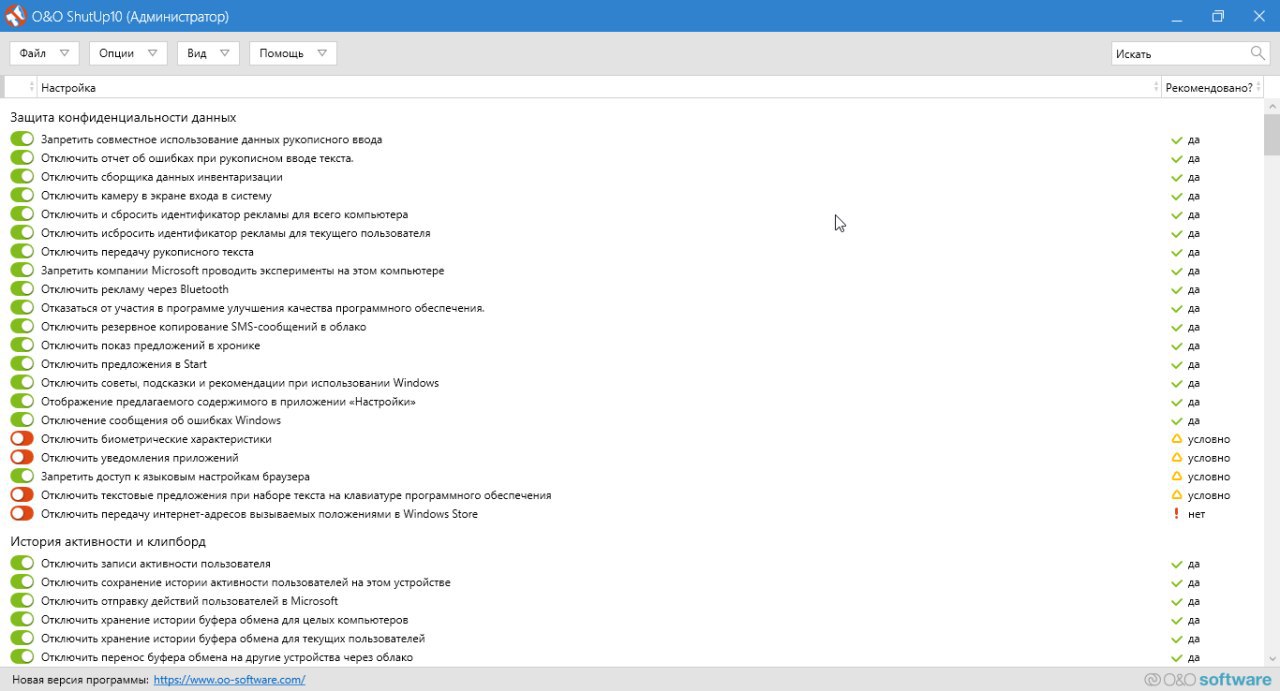Click text 'Отключить сохранение истории активности пользователей на этом устройстве'
Screen dimensions: 1280x691
[246, 583]
